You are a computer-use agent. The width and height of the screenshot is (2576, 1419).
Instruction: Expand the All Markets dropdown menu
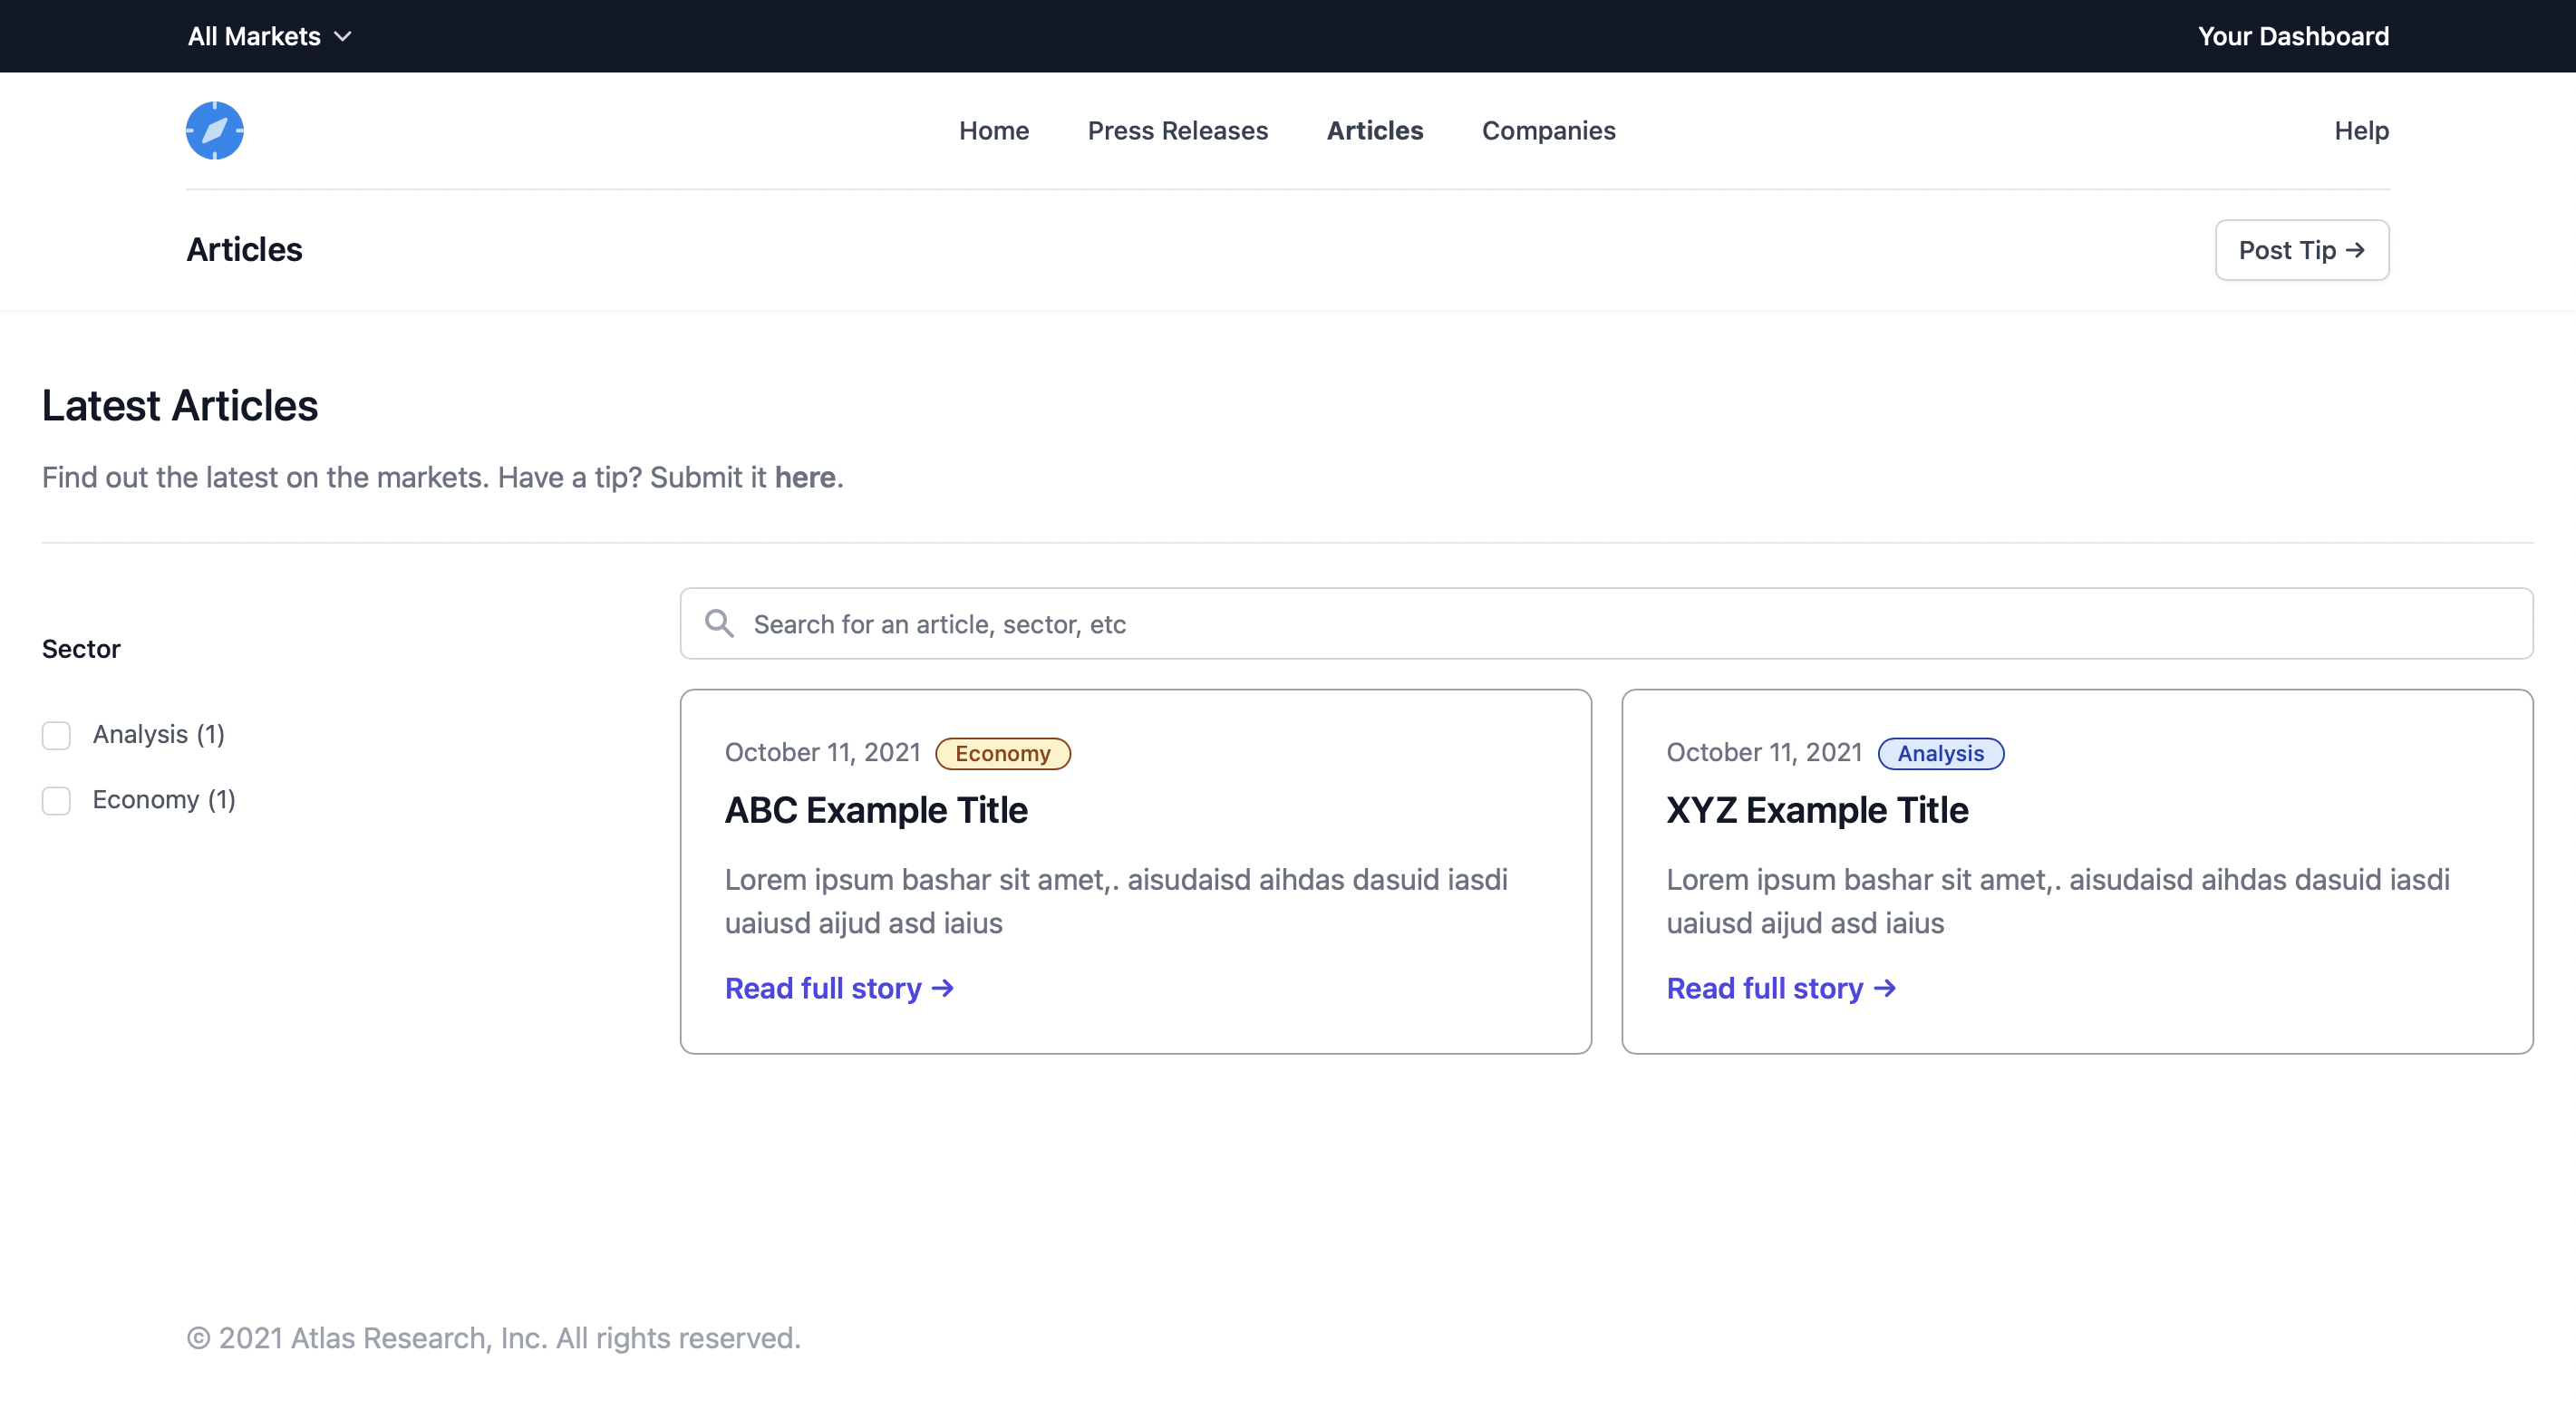(x=269, y=35)
